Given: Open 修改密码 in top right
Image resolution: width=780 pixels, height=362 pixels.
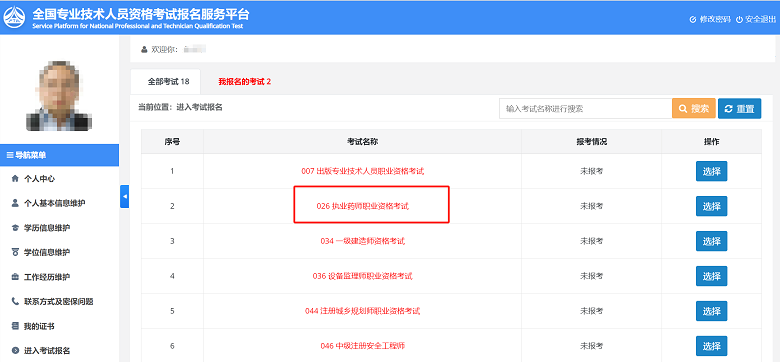Looking at the screenshot, I should pos(710,19).
